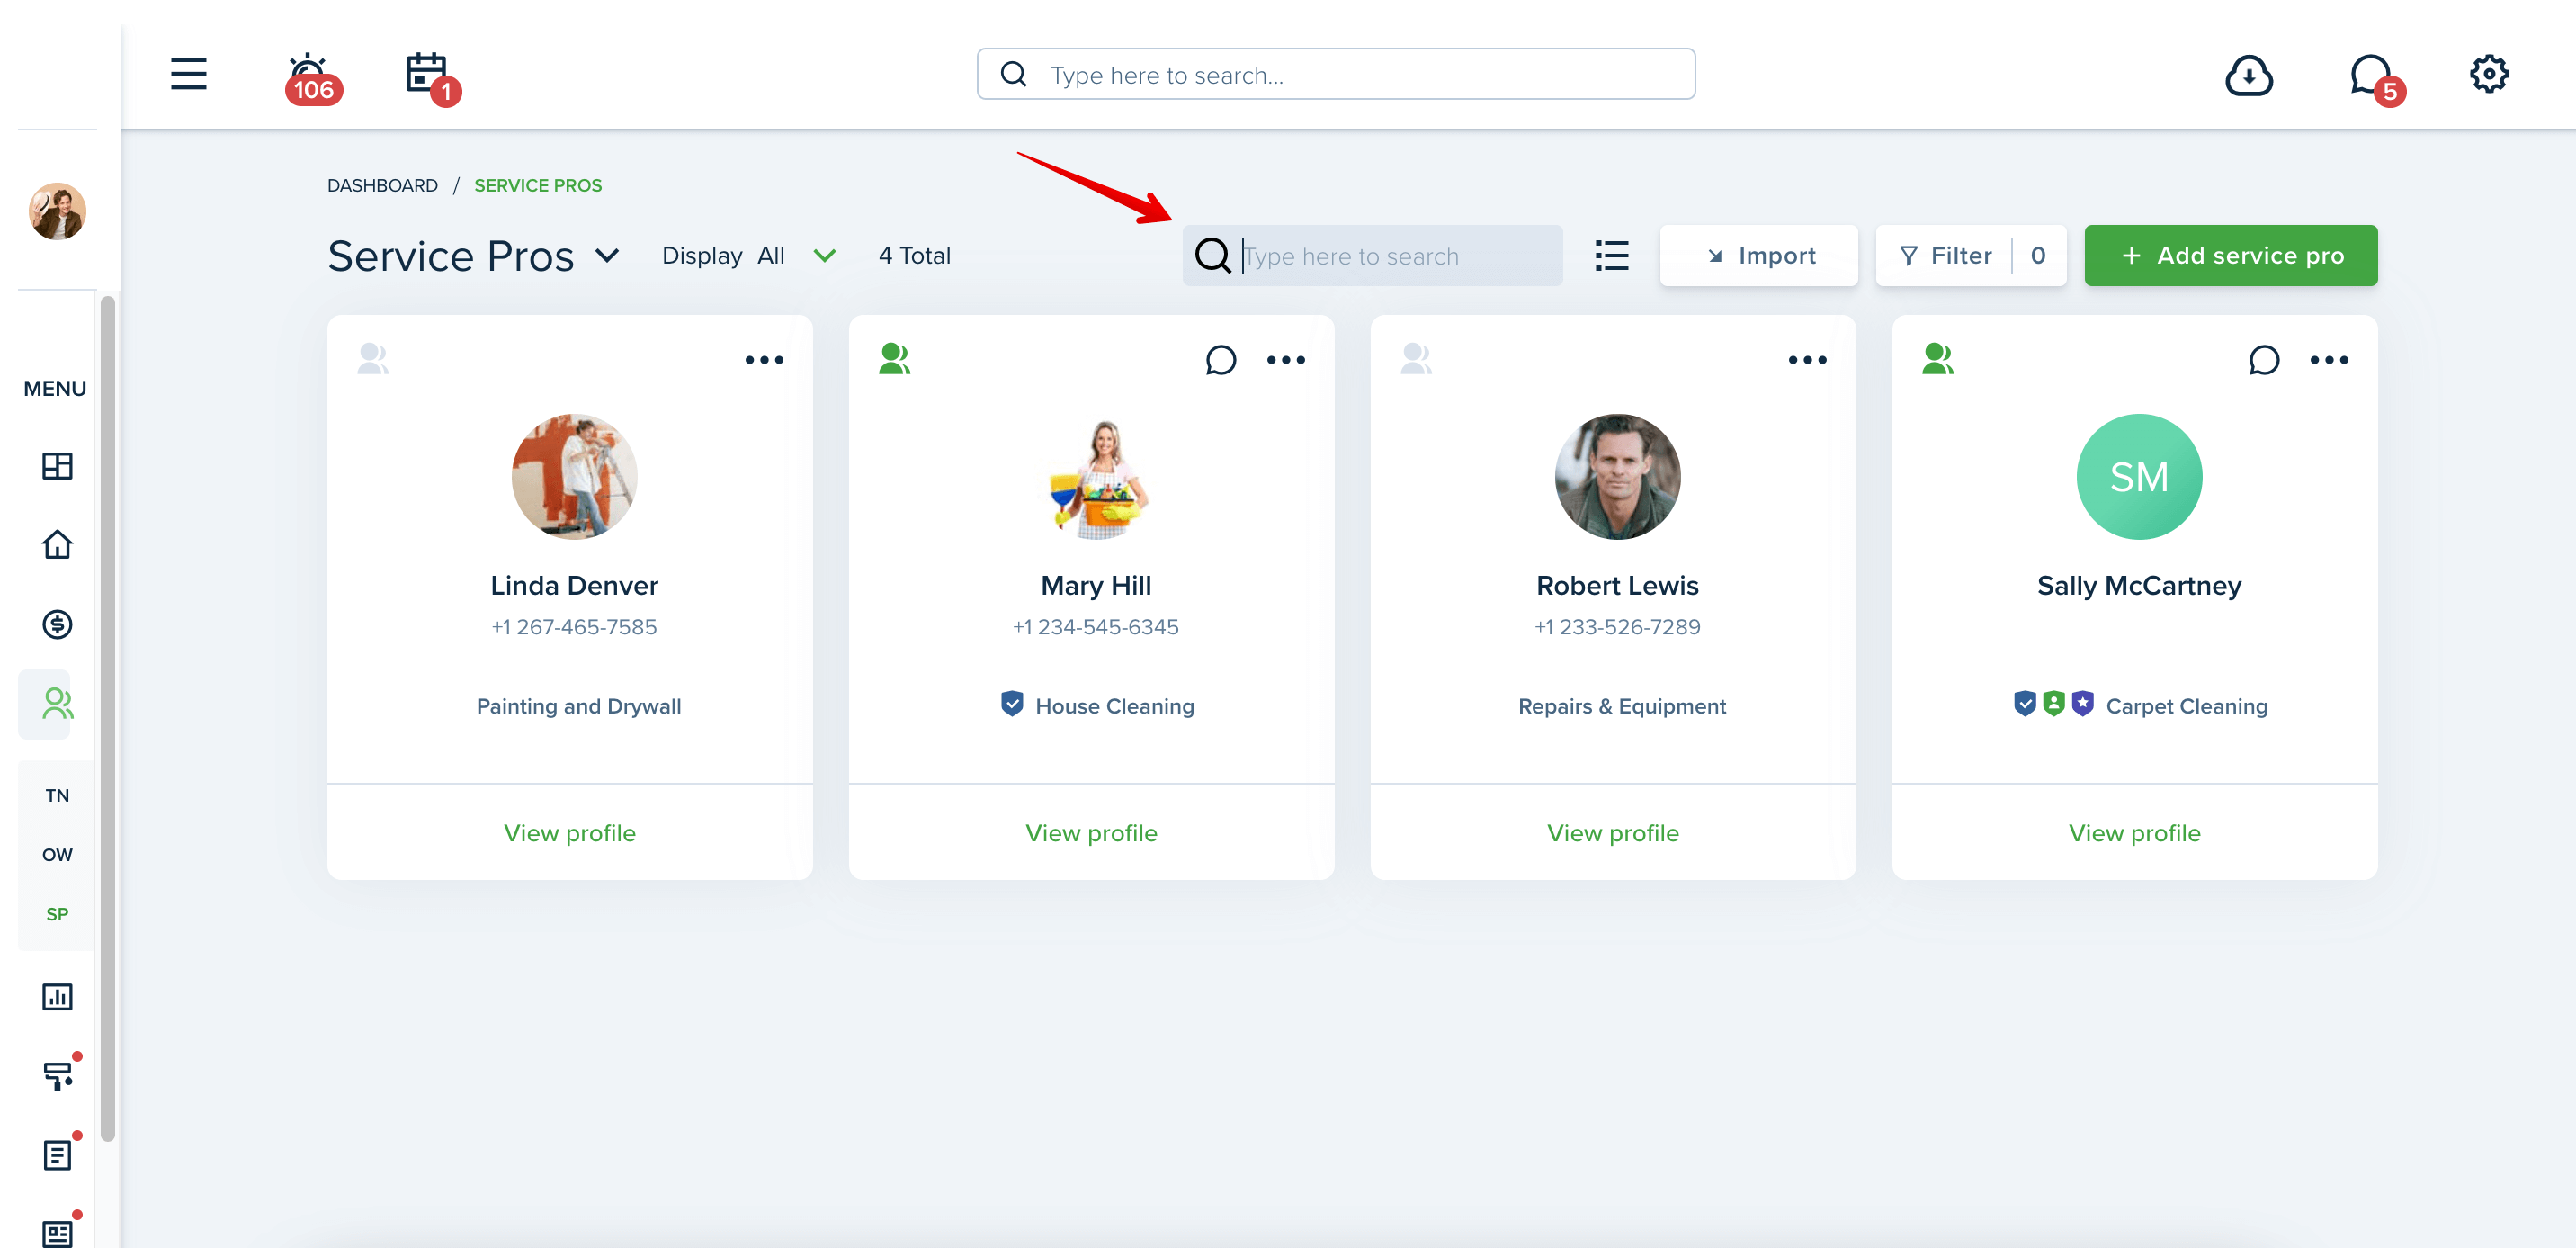Click the sidebar vertical scrollbar
The image size is (2576, 1248).
108,718
